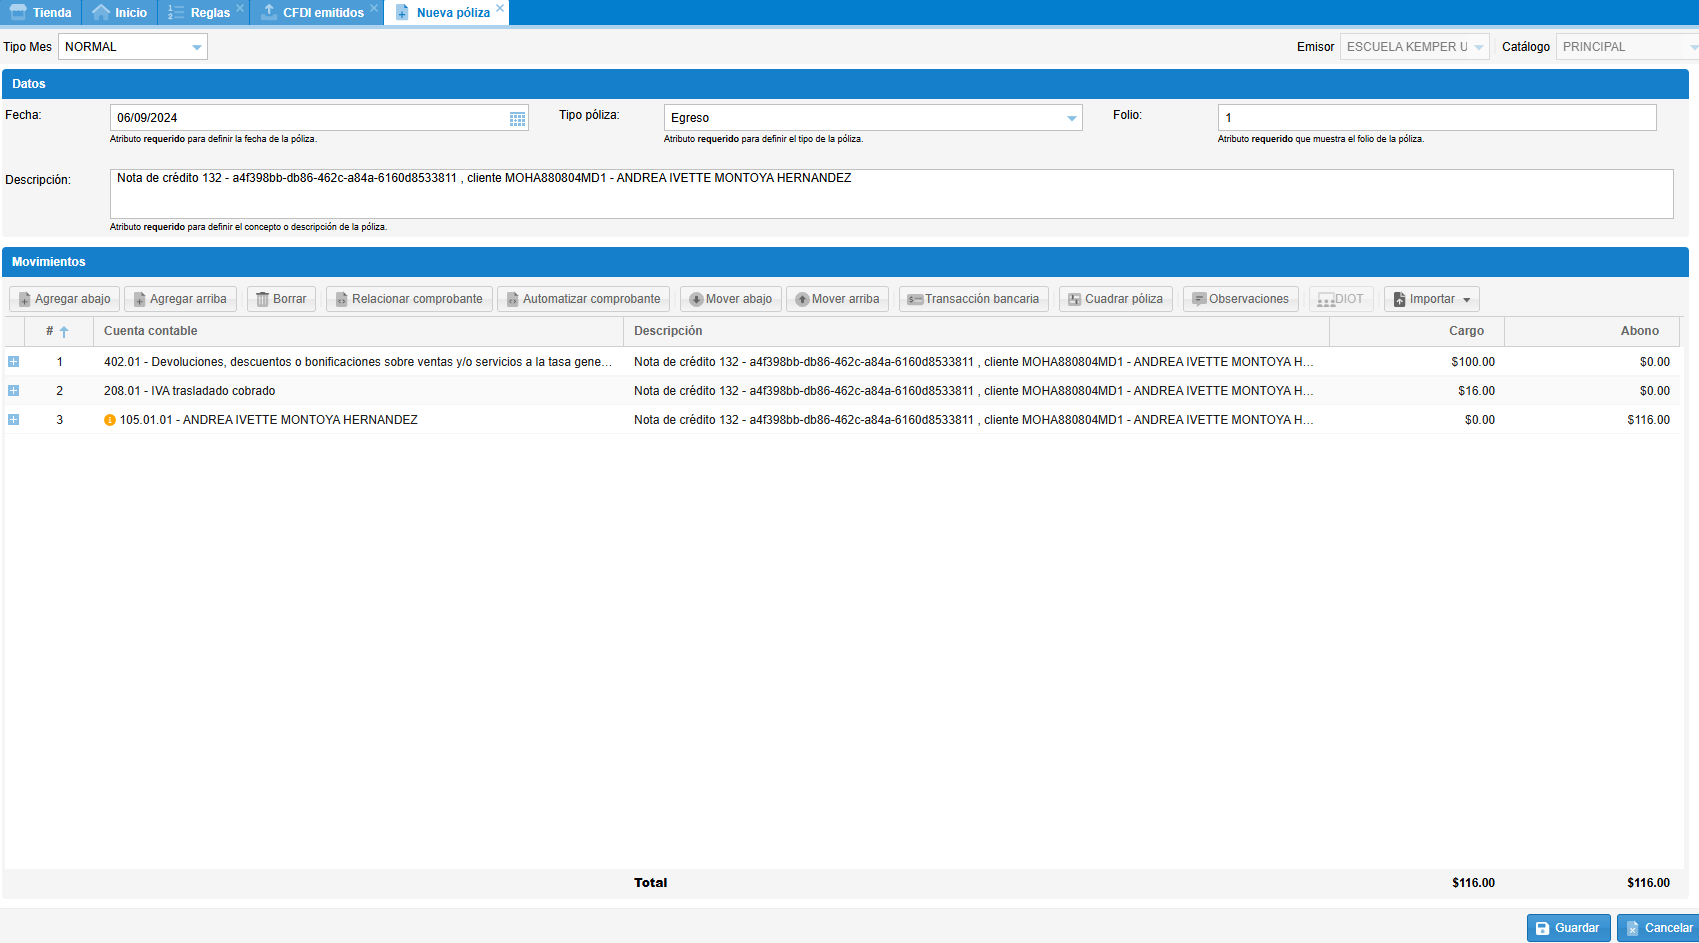Click the orange warning icon on row 3
This screenshot has height=943, width=1699.
coord(110,420)
